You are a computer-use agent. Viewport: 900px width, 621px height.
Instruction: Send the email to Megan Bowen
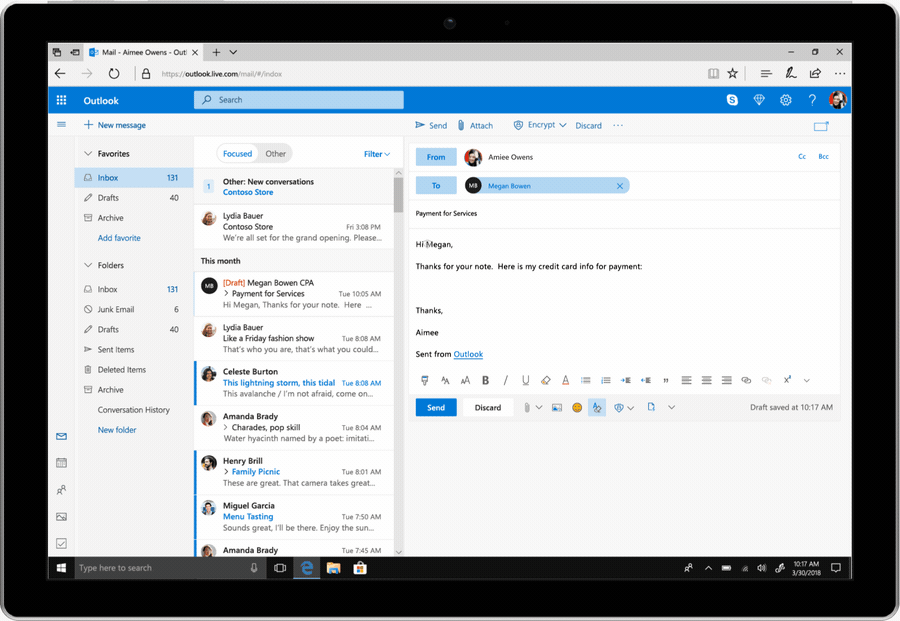pos(436,407)
